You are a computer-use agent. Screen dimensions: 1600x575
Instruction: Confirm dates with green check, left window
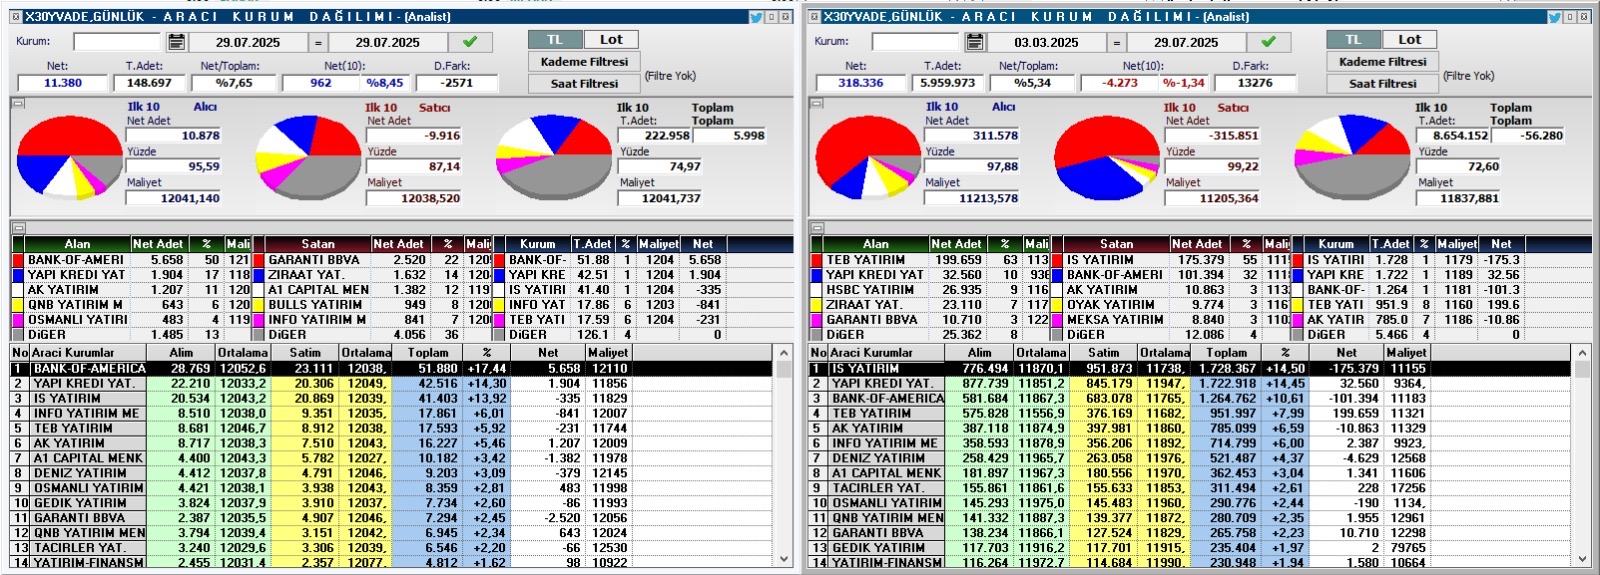pos(470,42)
